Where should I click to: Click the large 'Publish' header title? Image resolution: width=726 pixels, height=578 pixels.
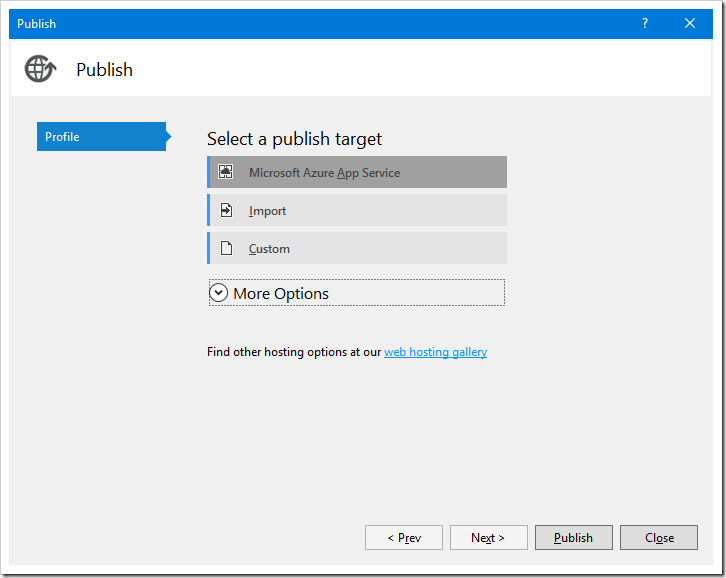click(x=105, y=70)
